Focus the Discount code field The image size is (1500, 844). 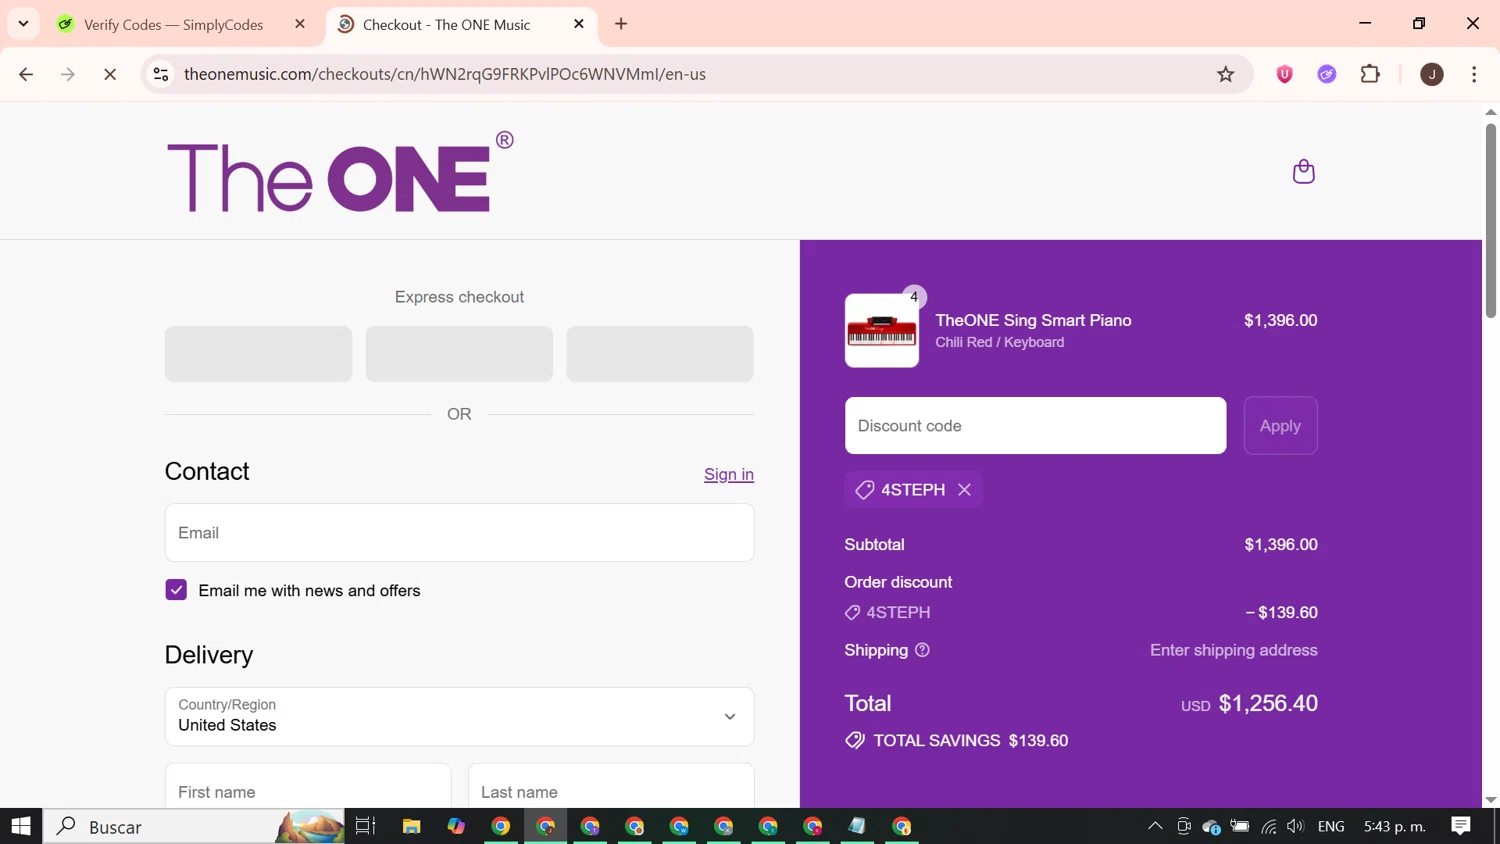point(1035,426)
